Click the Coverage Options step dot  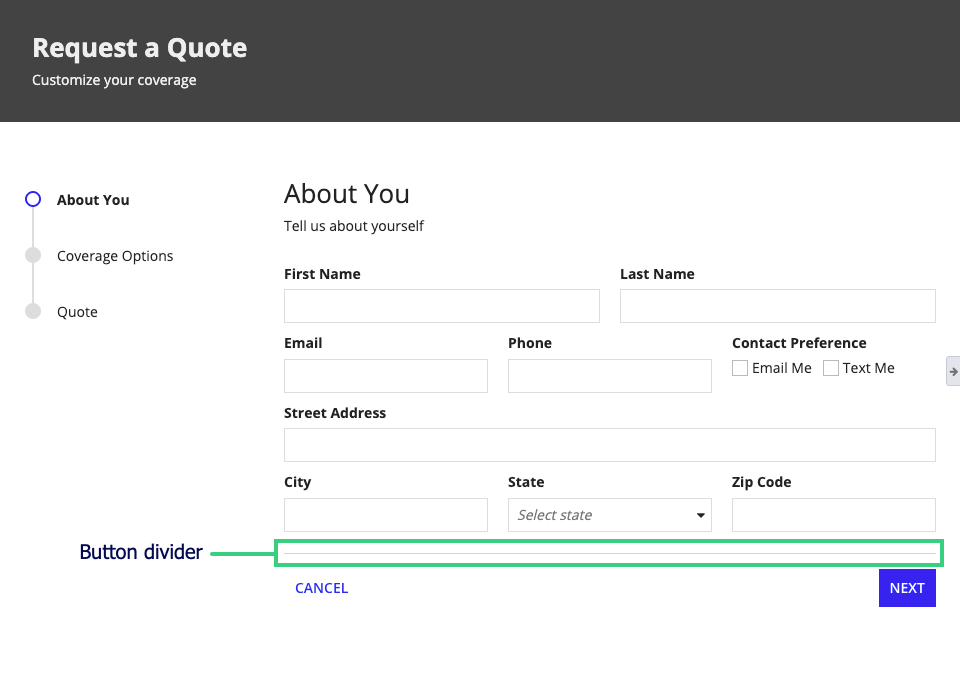[33, 255]
